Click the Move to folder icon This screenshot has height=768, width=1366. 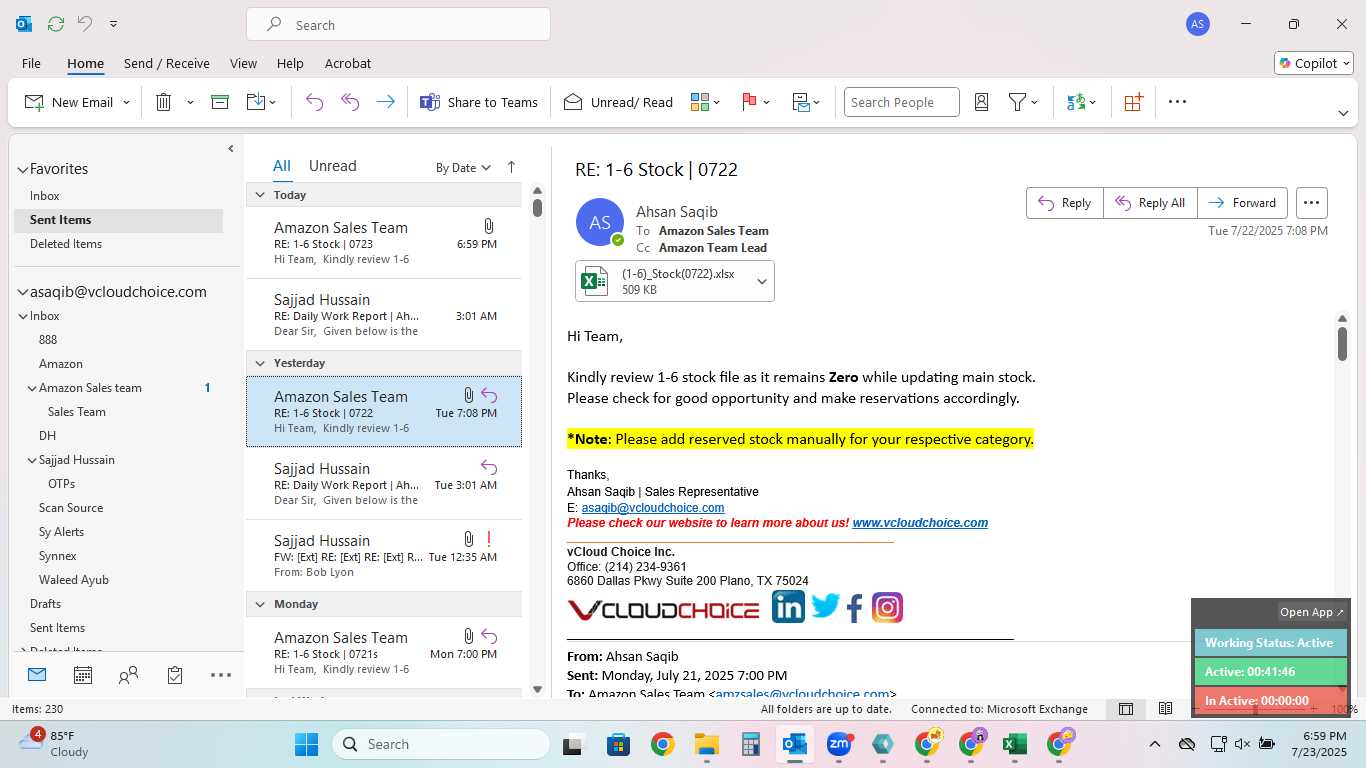(x=255, y=102)
